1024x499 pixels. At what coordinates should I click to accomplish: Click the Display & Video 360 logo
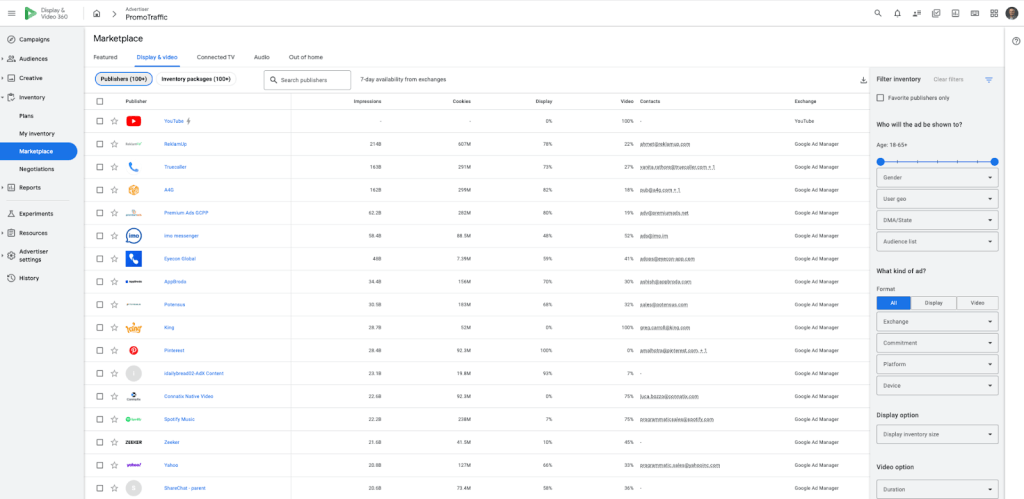point(46,13)
